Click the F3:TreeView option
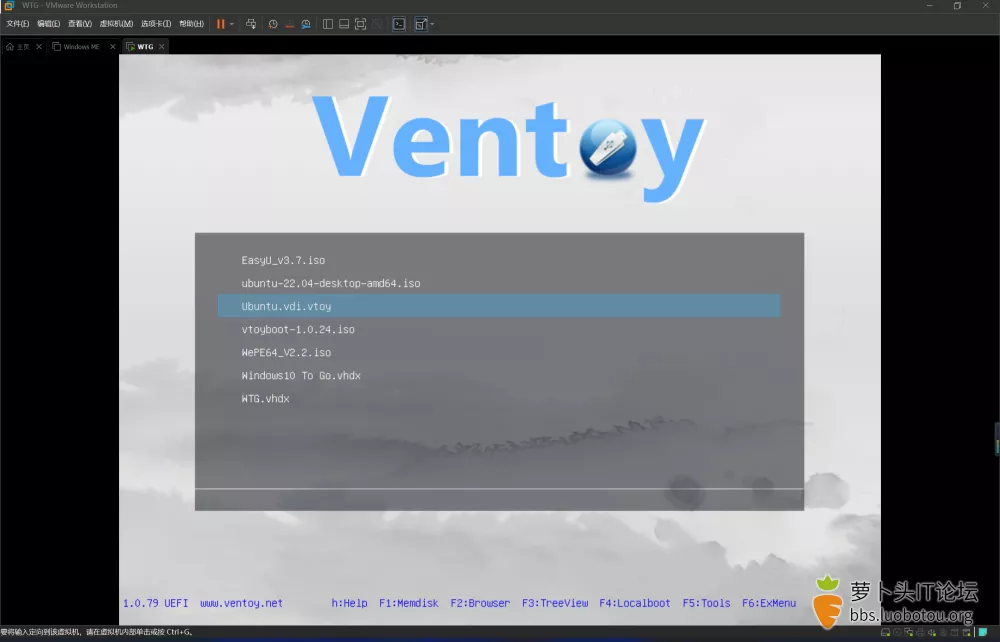This screenshot has height=642, width=1000. 555,603
